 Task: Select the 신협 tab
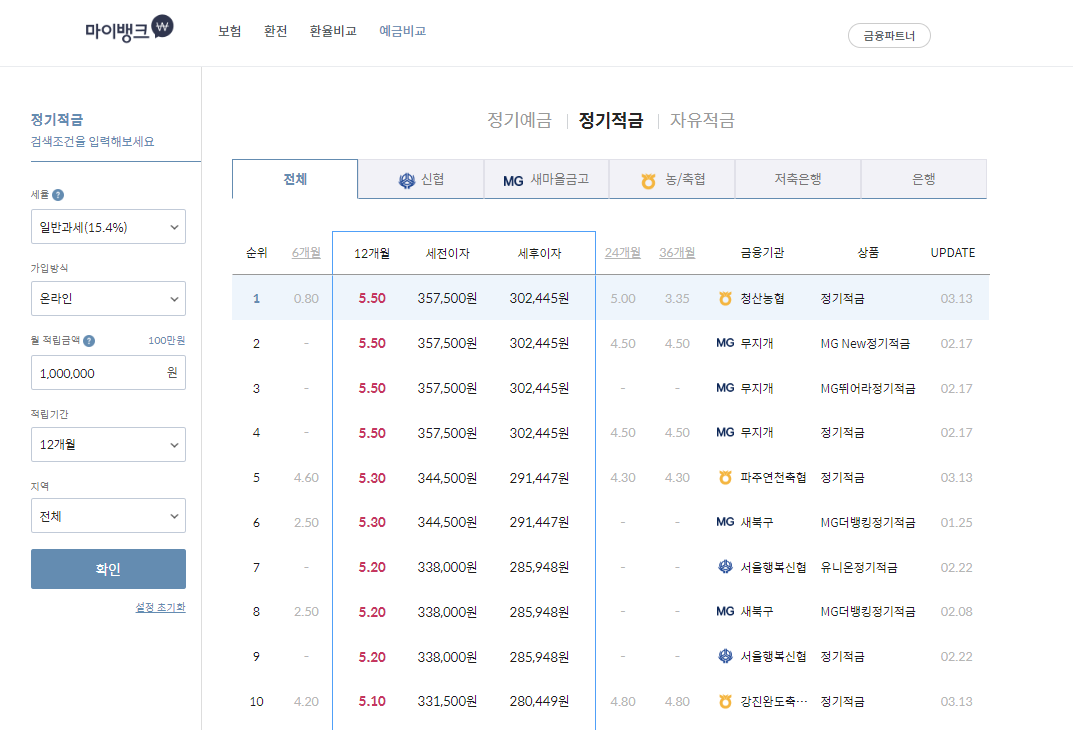[421, 179]
